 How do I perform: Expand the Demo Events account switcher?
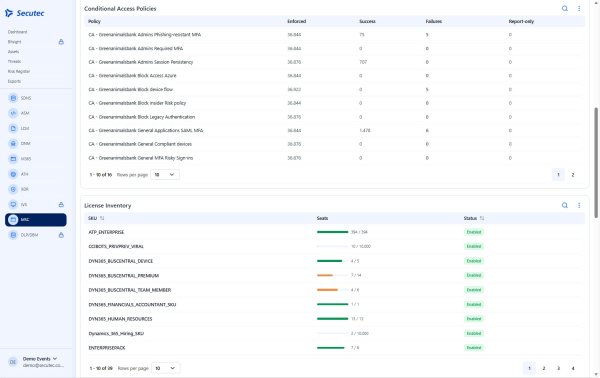pyautogui.click(x=40, y=359)
